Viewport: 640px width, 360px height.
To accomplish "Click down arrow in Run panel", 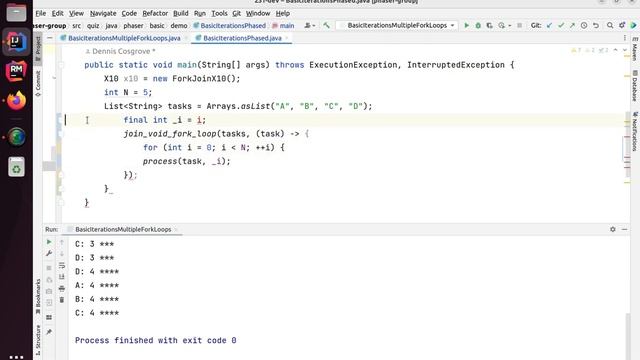I will (x=62, y=253).
